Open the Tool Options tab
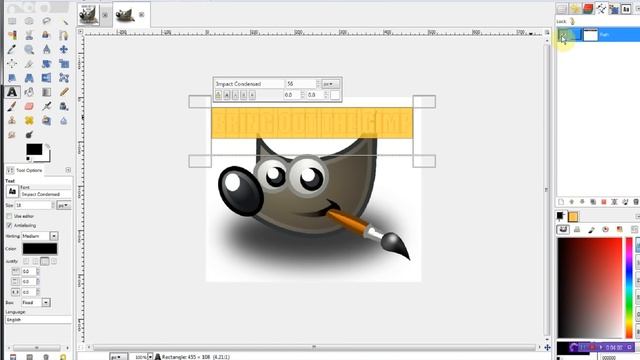The width and height of the screenshot is (640, 360). (25, 170)
